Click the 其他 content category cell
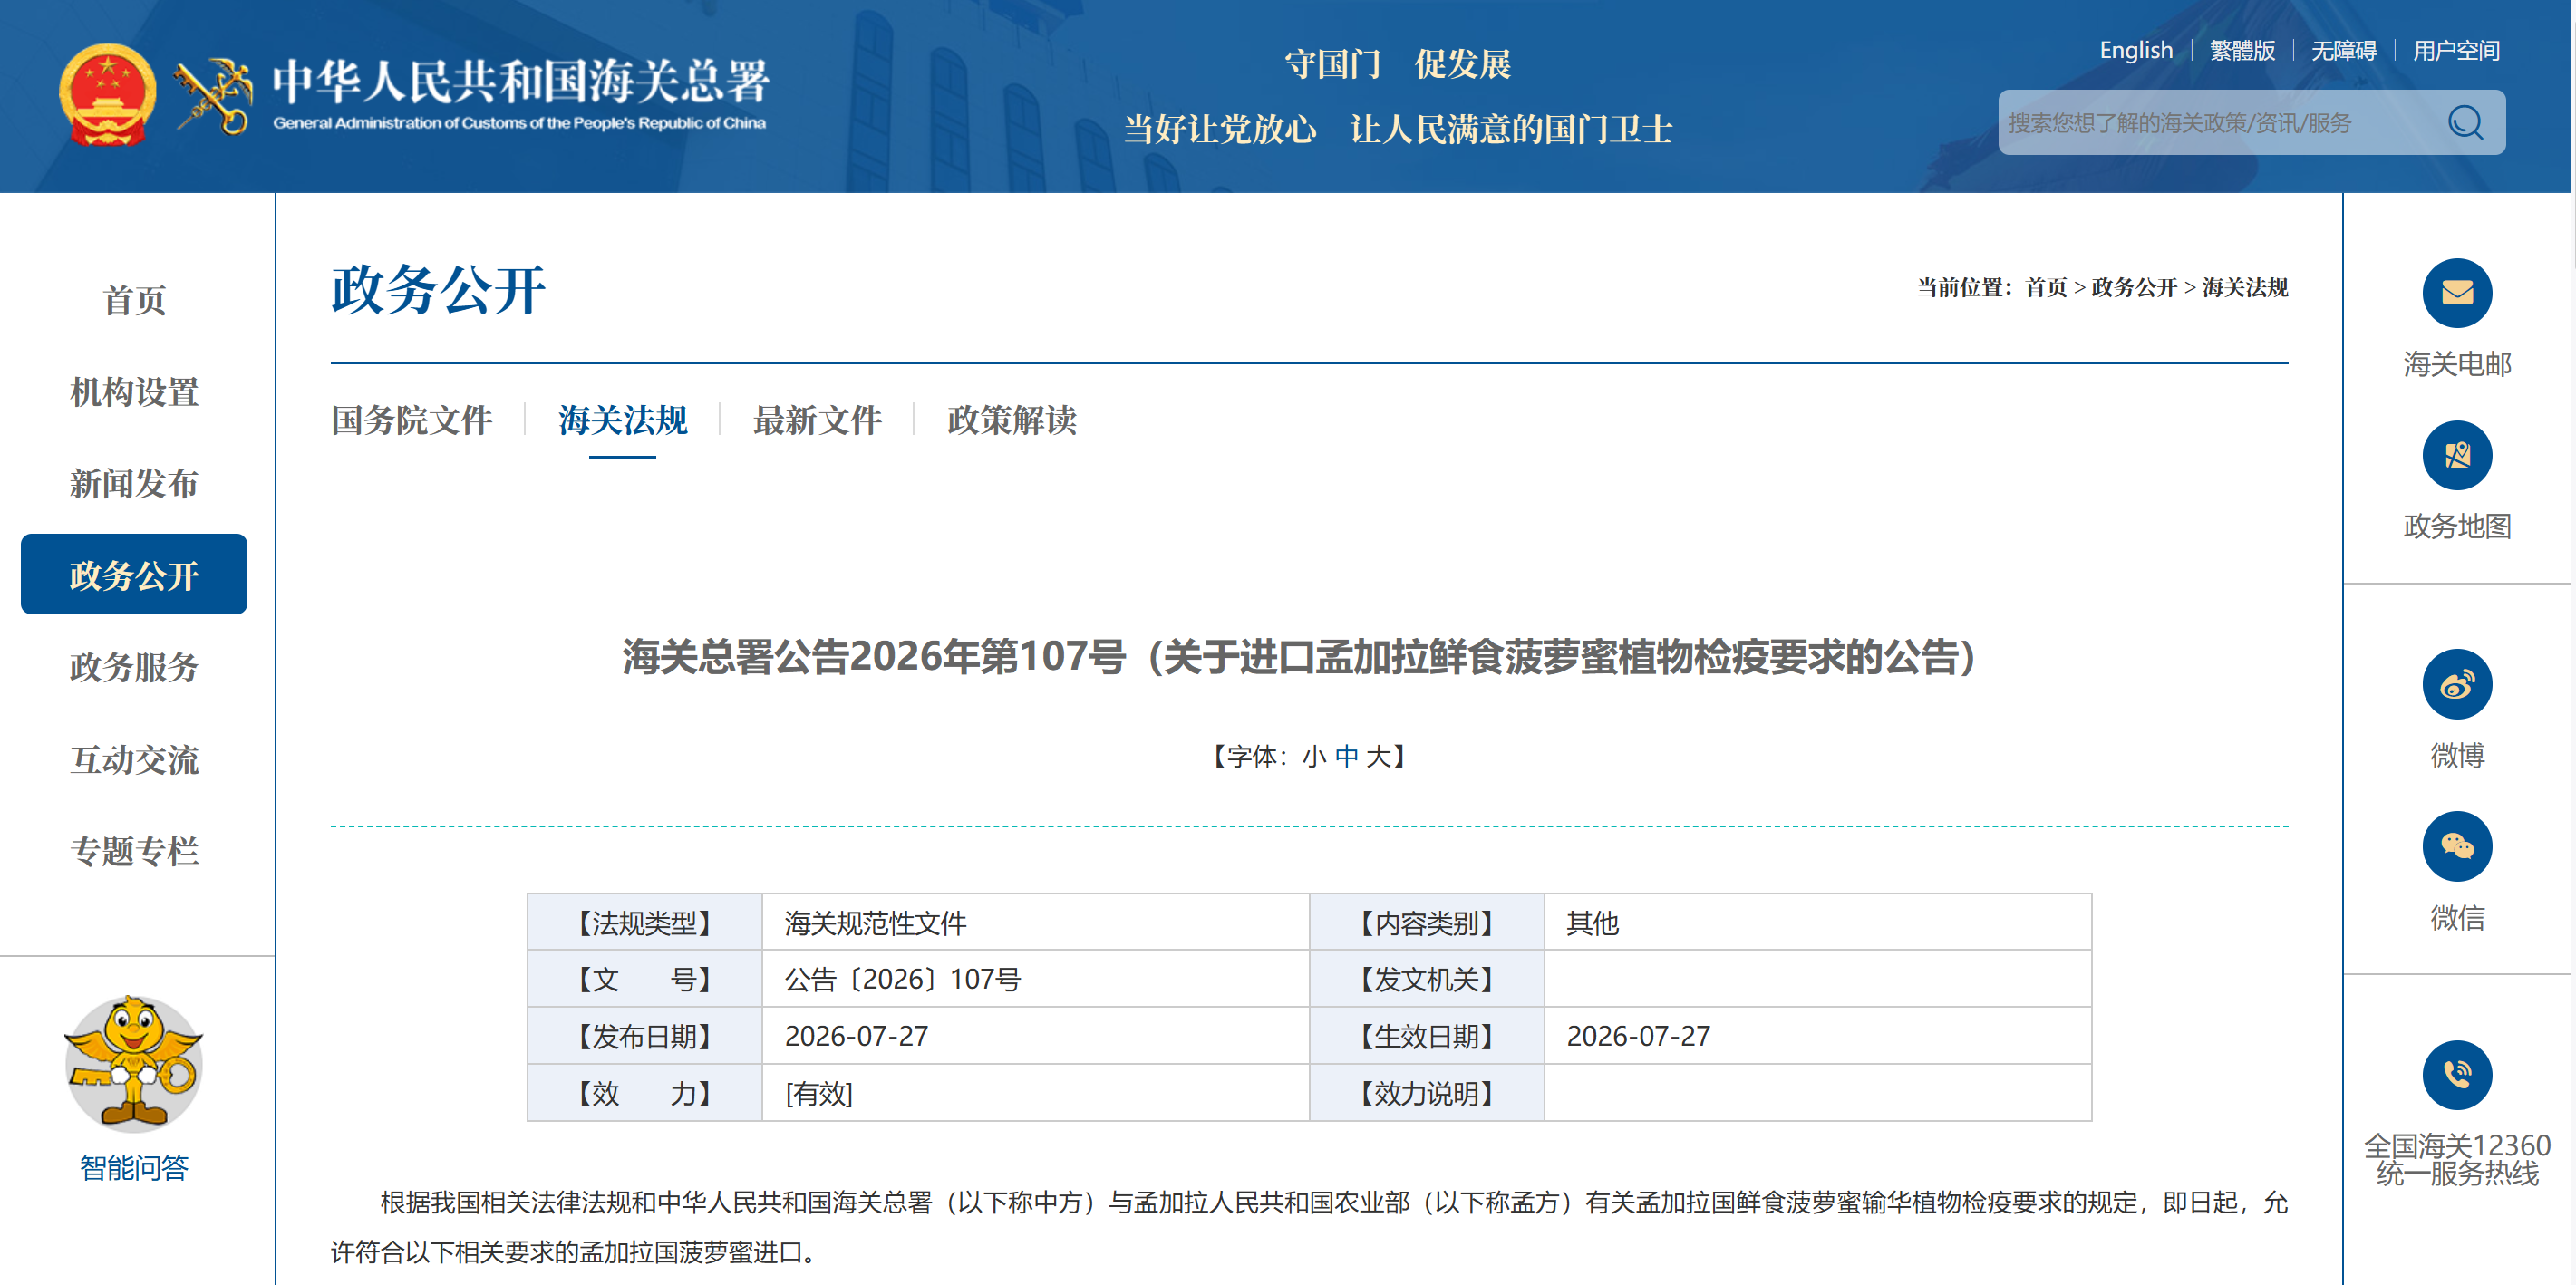2576x1285 pixels. point(1817,923)
